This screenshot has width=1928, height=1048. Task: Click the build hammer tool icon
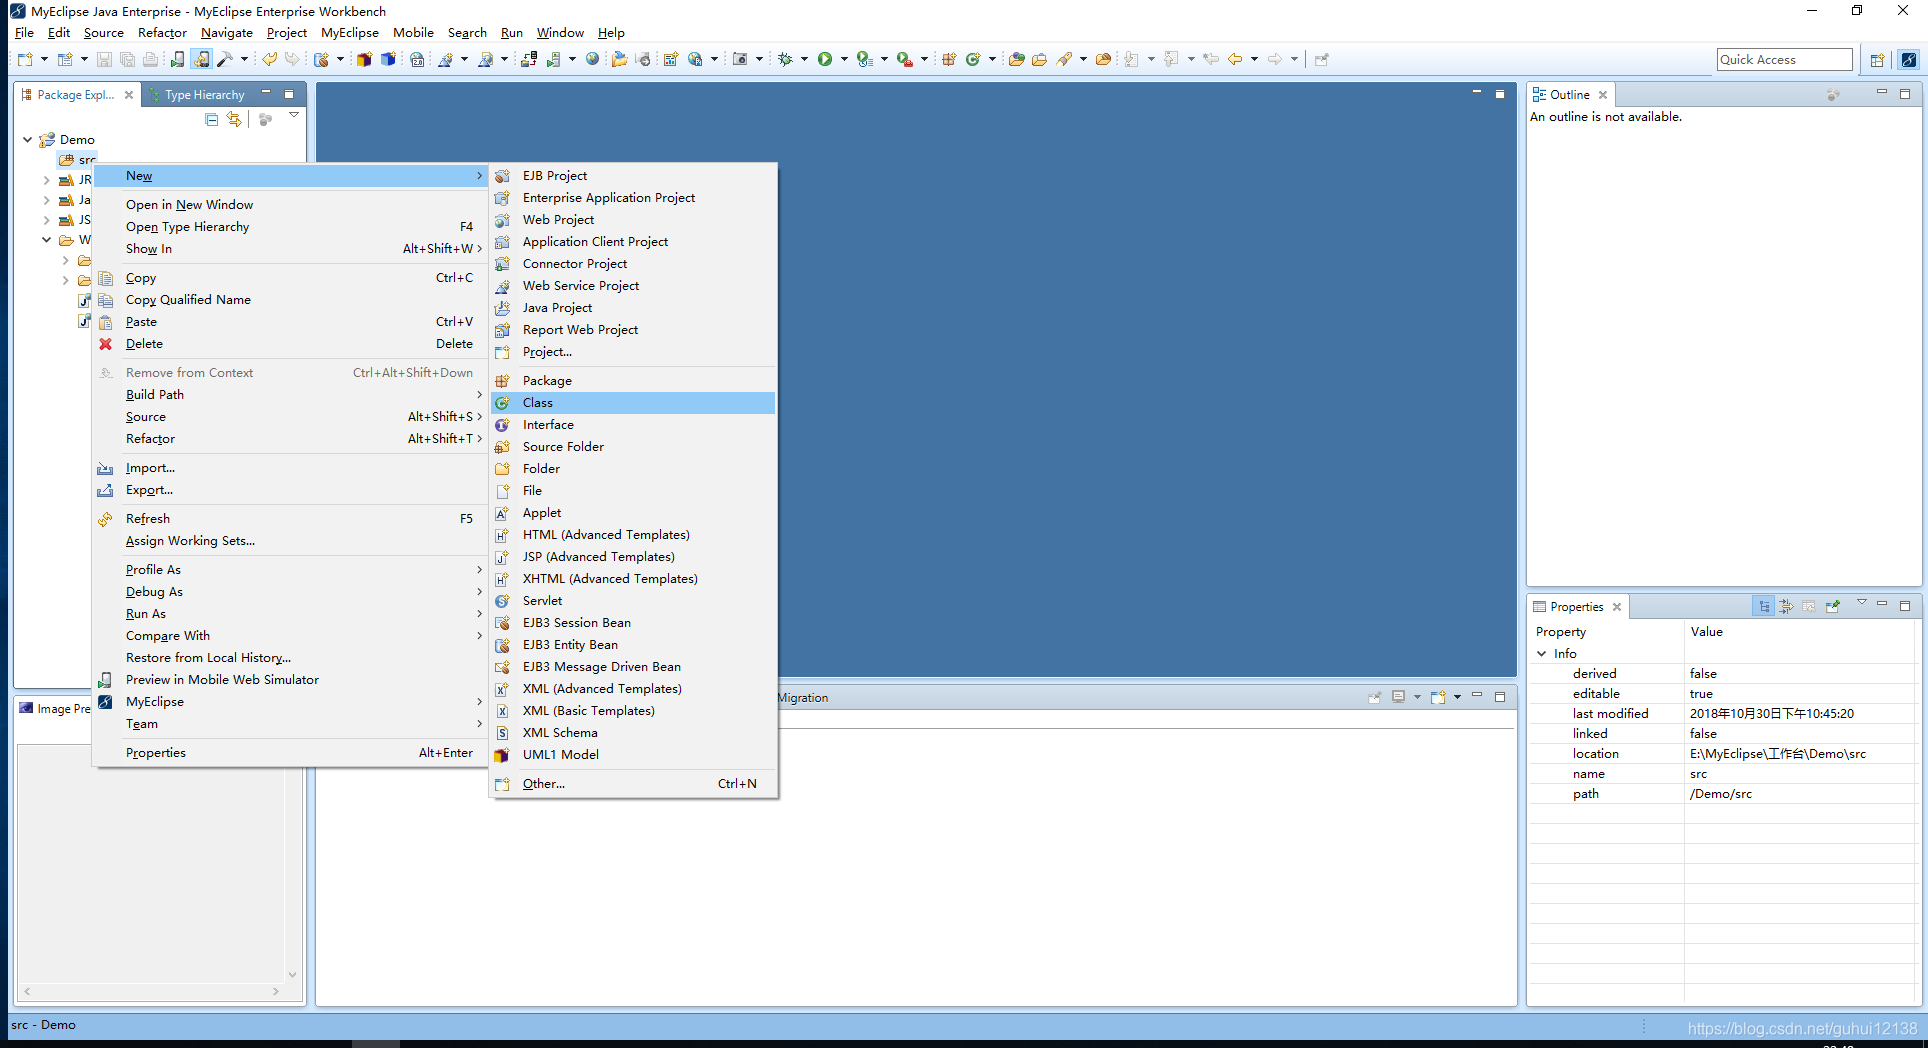(225, 59)
